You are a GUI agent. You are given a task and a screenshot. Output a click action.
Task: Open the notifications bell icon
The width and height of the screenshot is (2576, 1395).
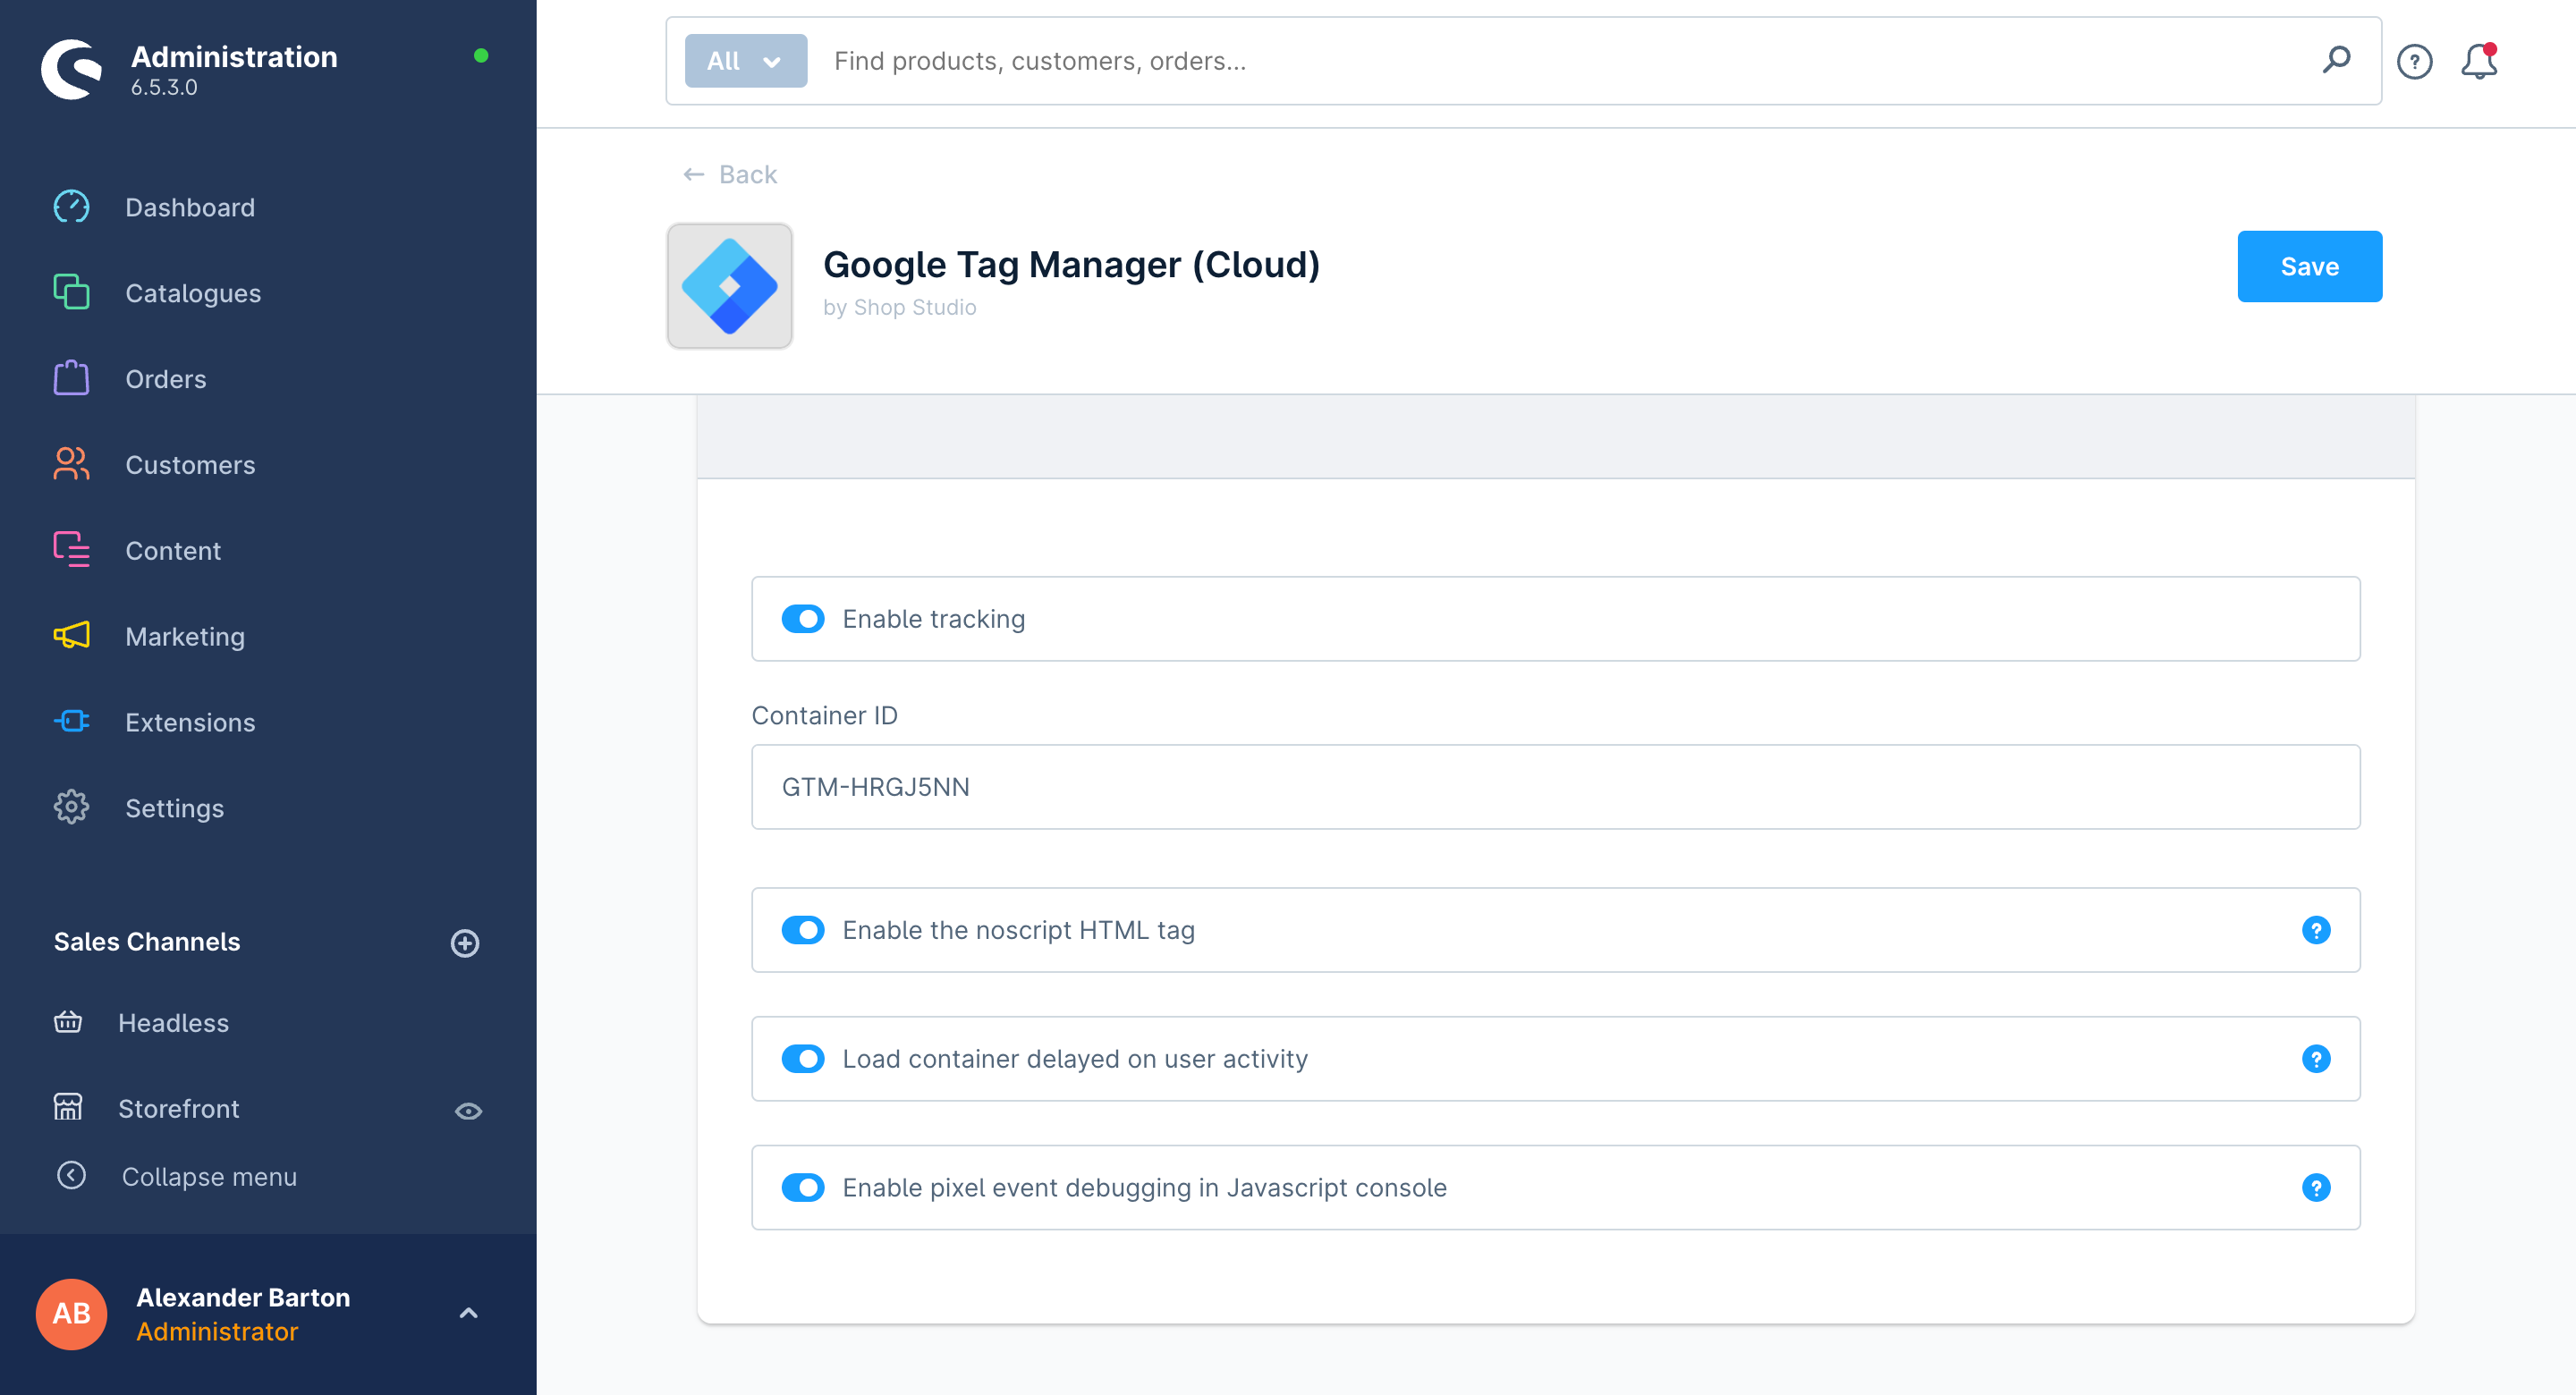2479,61
